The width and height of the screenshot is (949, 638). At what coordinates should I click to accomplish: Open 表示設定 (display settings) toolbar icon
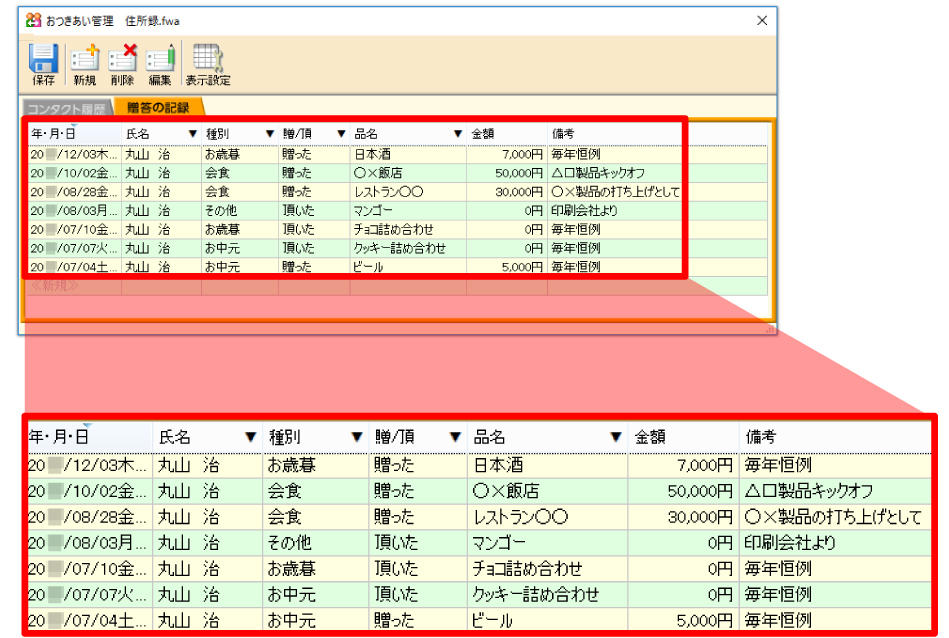208,64
